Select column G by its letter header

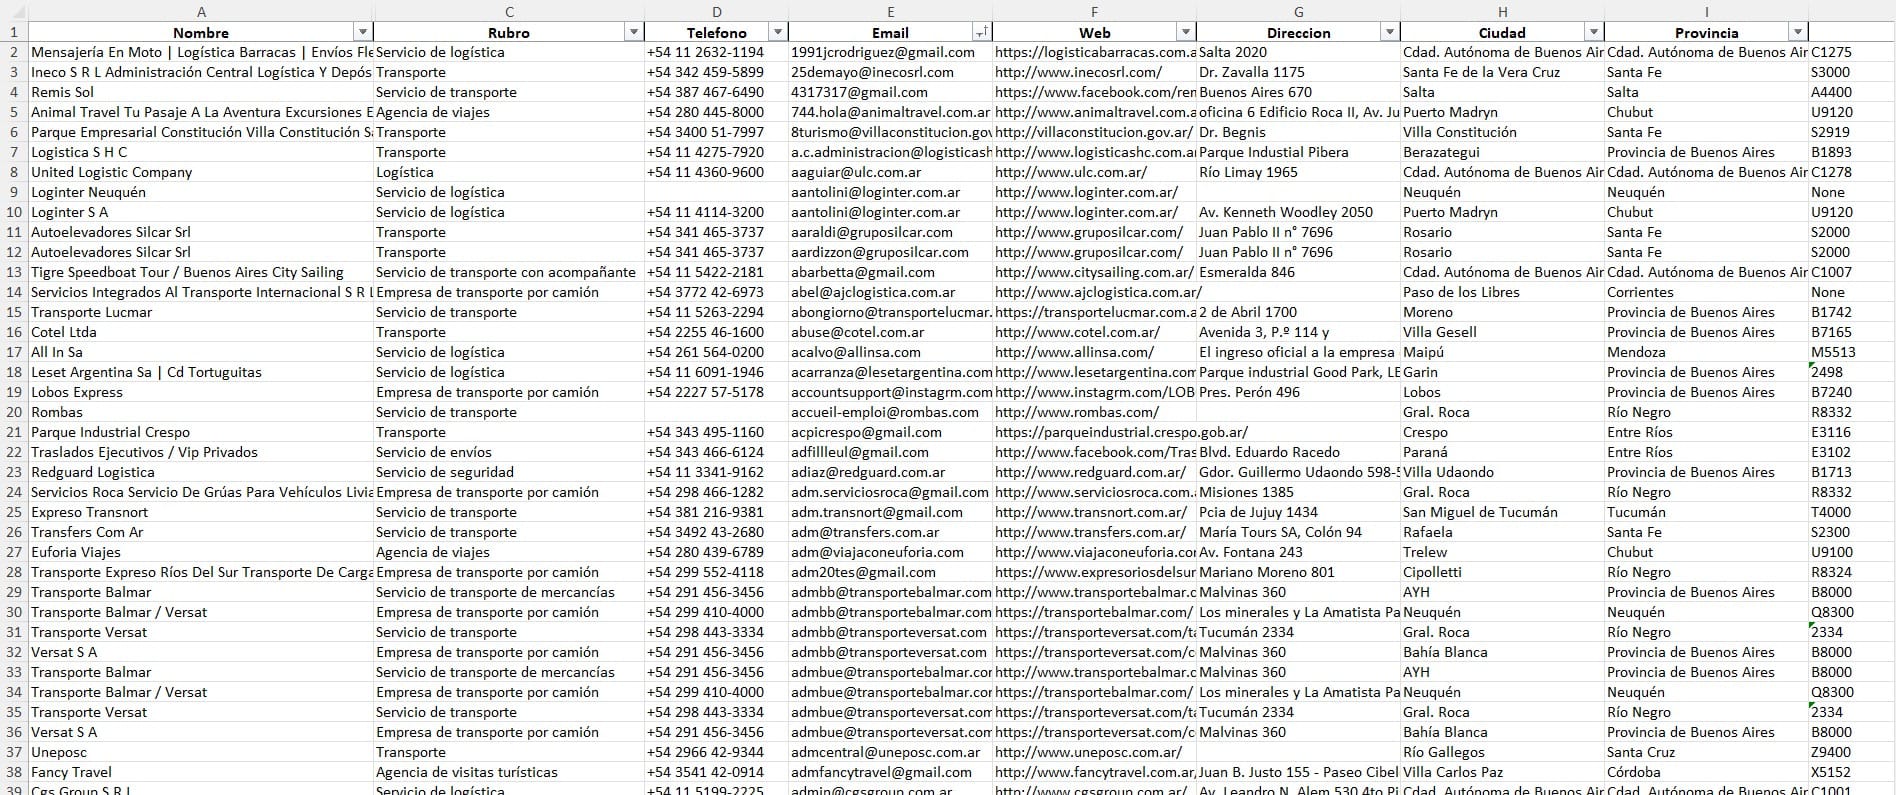1298,11
